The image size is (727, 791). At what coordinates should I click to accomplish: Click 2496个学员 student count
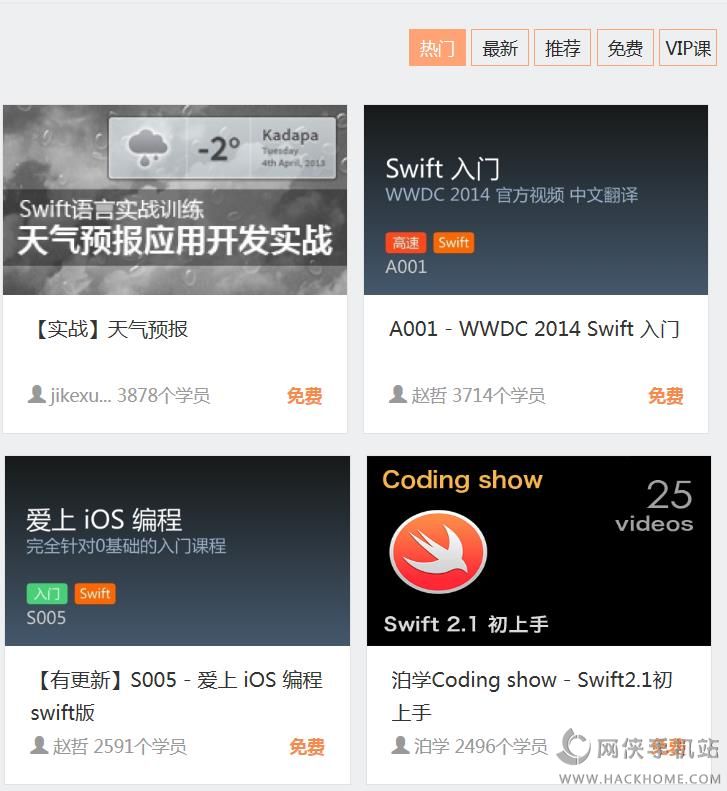click(501, 746)
